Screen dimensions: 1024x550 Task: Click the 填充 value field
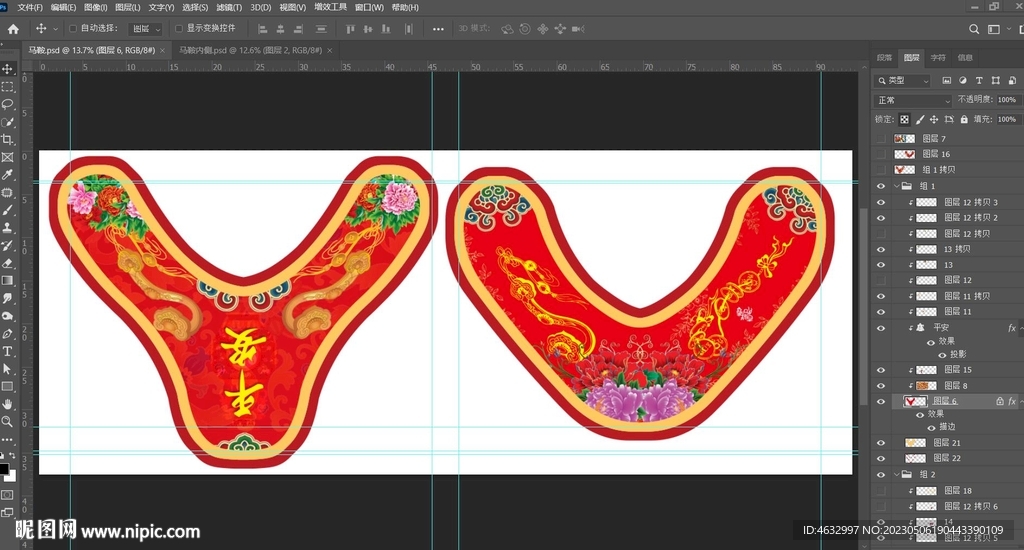click(1007, 120)
